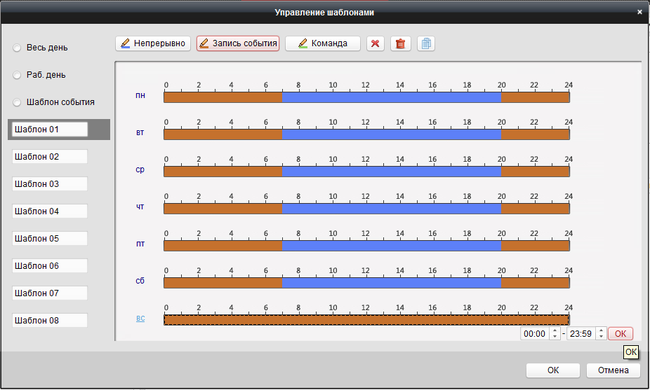The height and width of the screenshot is (390, 650).
Task: Increase the 00:00 start time stepper
Action: (555, 331)
